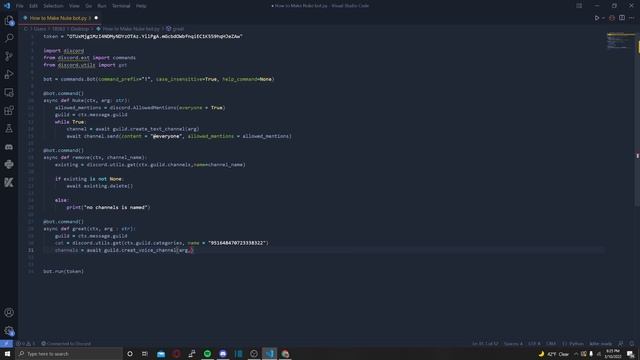
Task: Open the Testing flask view
Action: (x=9, y=129)
